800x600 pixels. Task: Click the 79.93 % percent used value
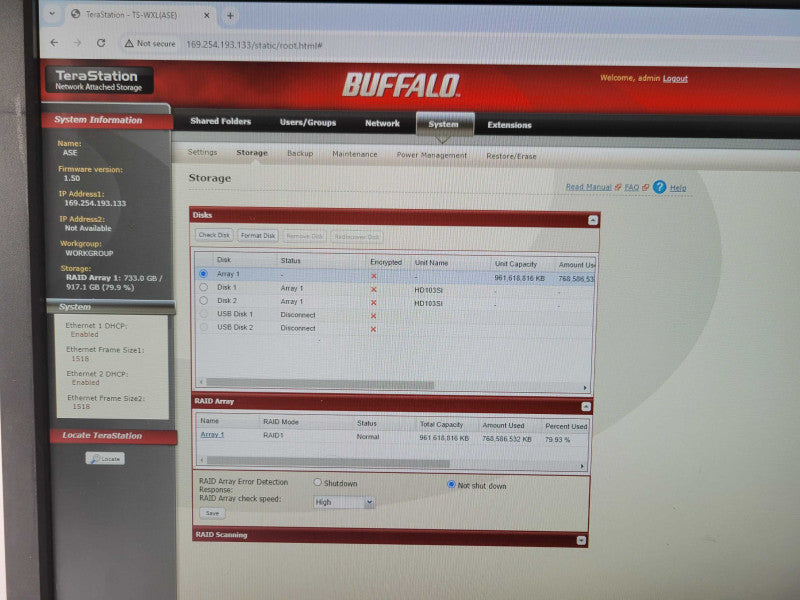557,439
